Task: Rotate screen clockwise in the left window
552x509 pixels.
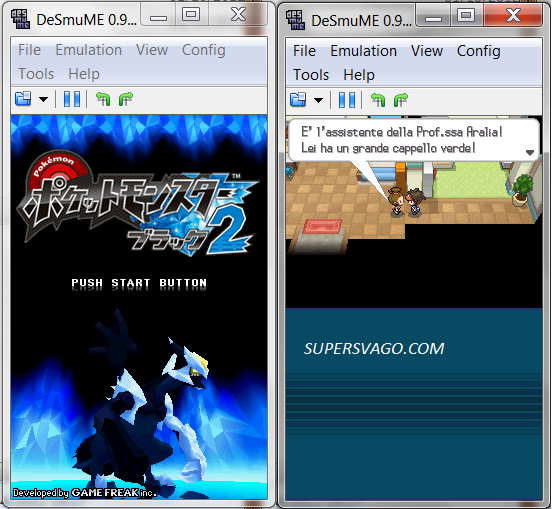Action: (x=126, y=99)
